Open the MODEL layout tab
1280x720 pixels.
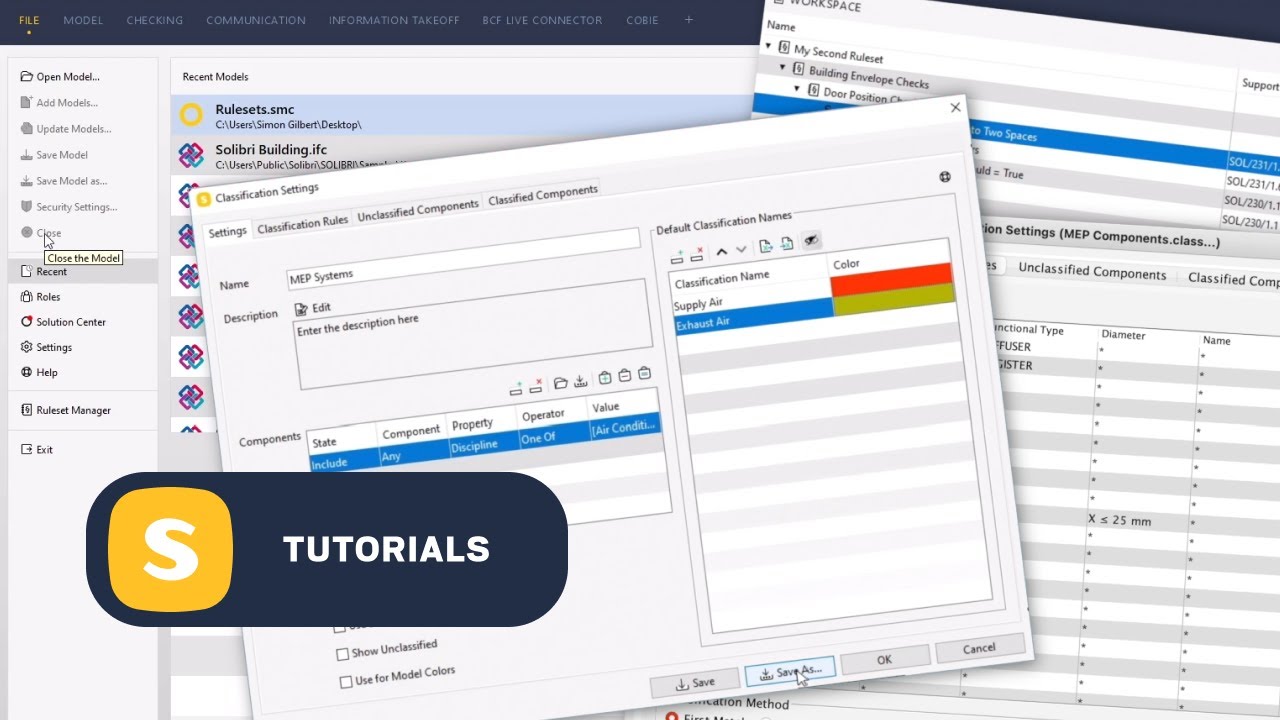pos(83,20)
